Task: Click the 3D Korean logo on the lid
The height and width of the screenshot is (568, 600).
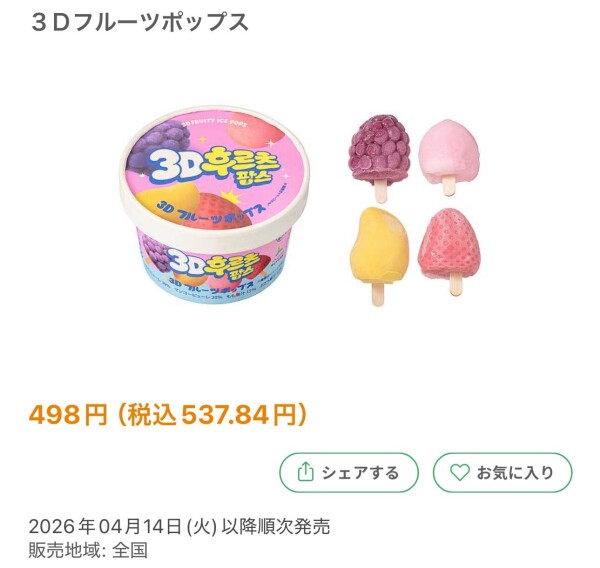Action: pos(216,166)
